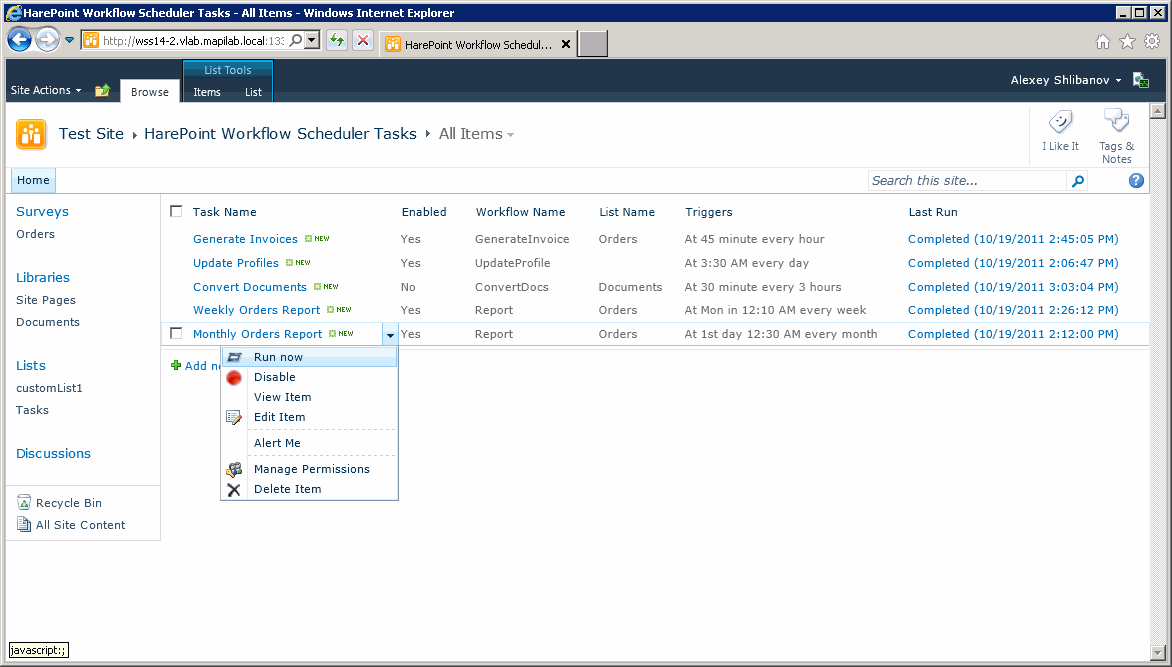Image resolution: width=1172 pixels, height=667 pixels.
Task: Open the Favorites star icon
Action: 1127,42
